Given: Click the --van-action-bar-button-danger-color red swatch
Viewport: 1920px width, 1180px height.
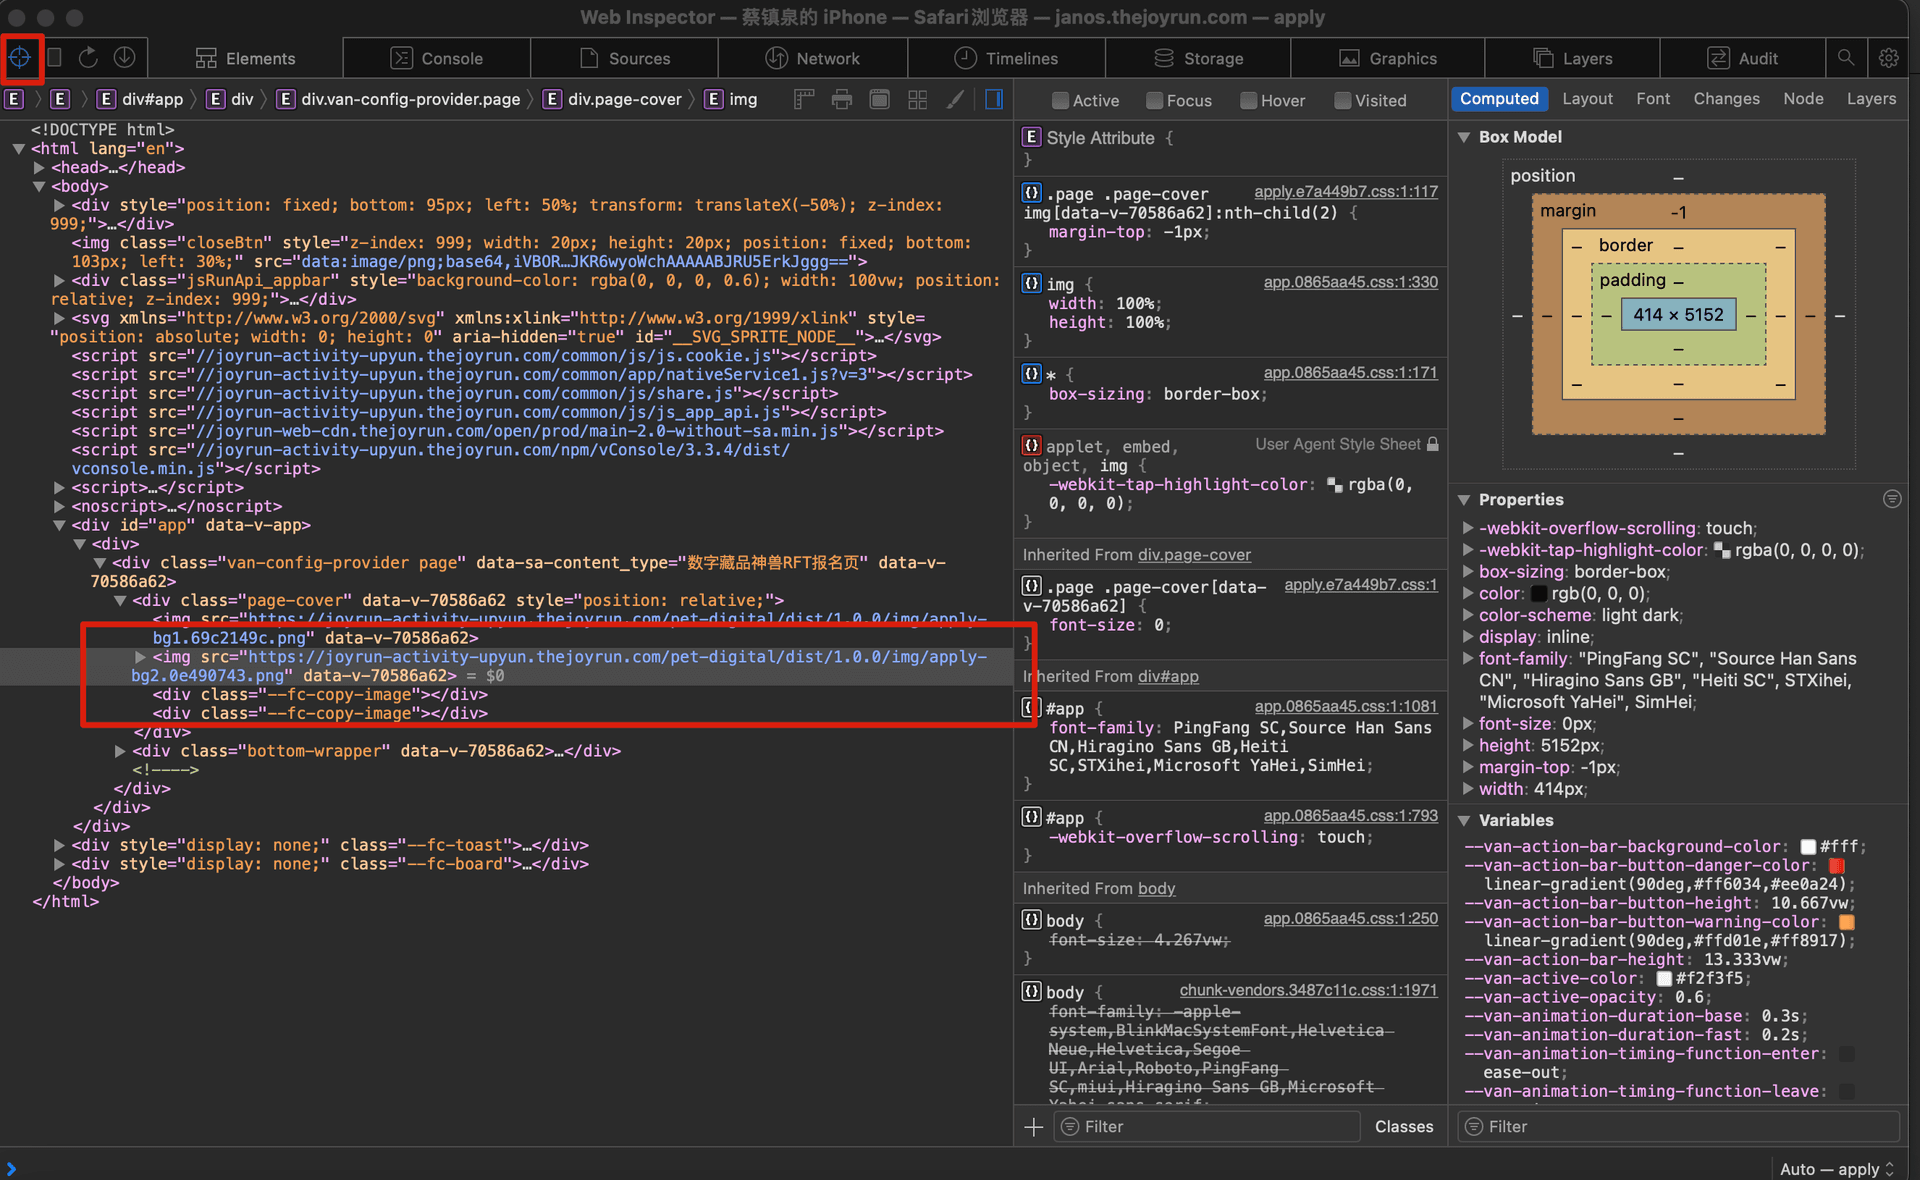Looking at the screenshot, I should click(1836, 866).
